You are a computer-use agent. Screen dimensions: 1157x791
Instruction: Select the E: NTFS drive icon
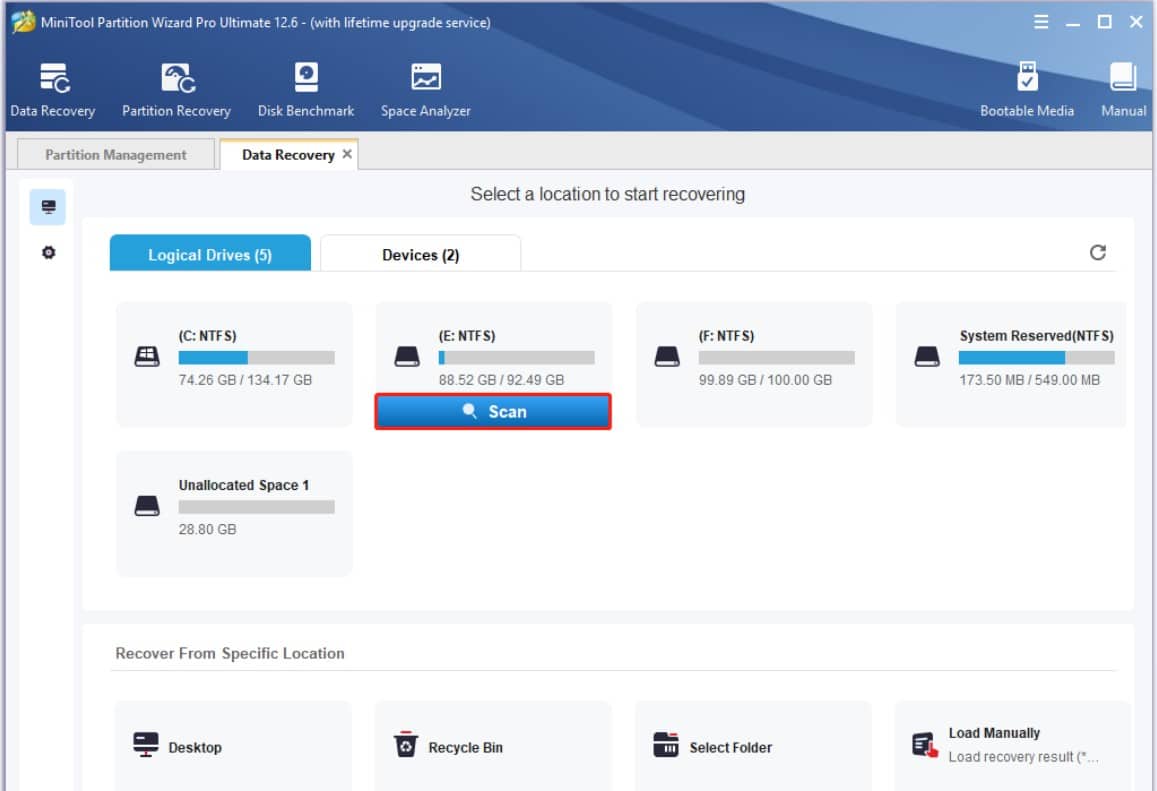(407, 357)
